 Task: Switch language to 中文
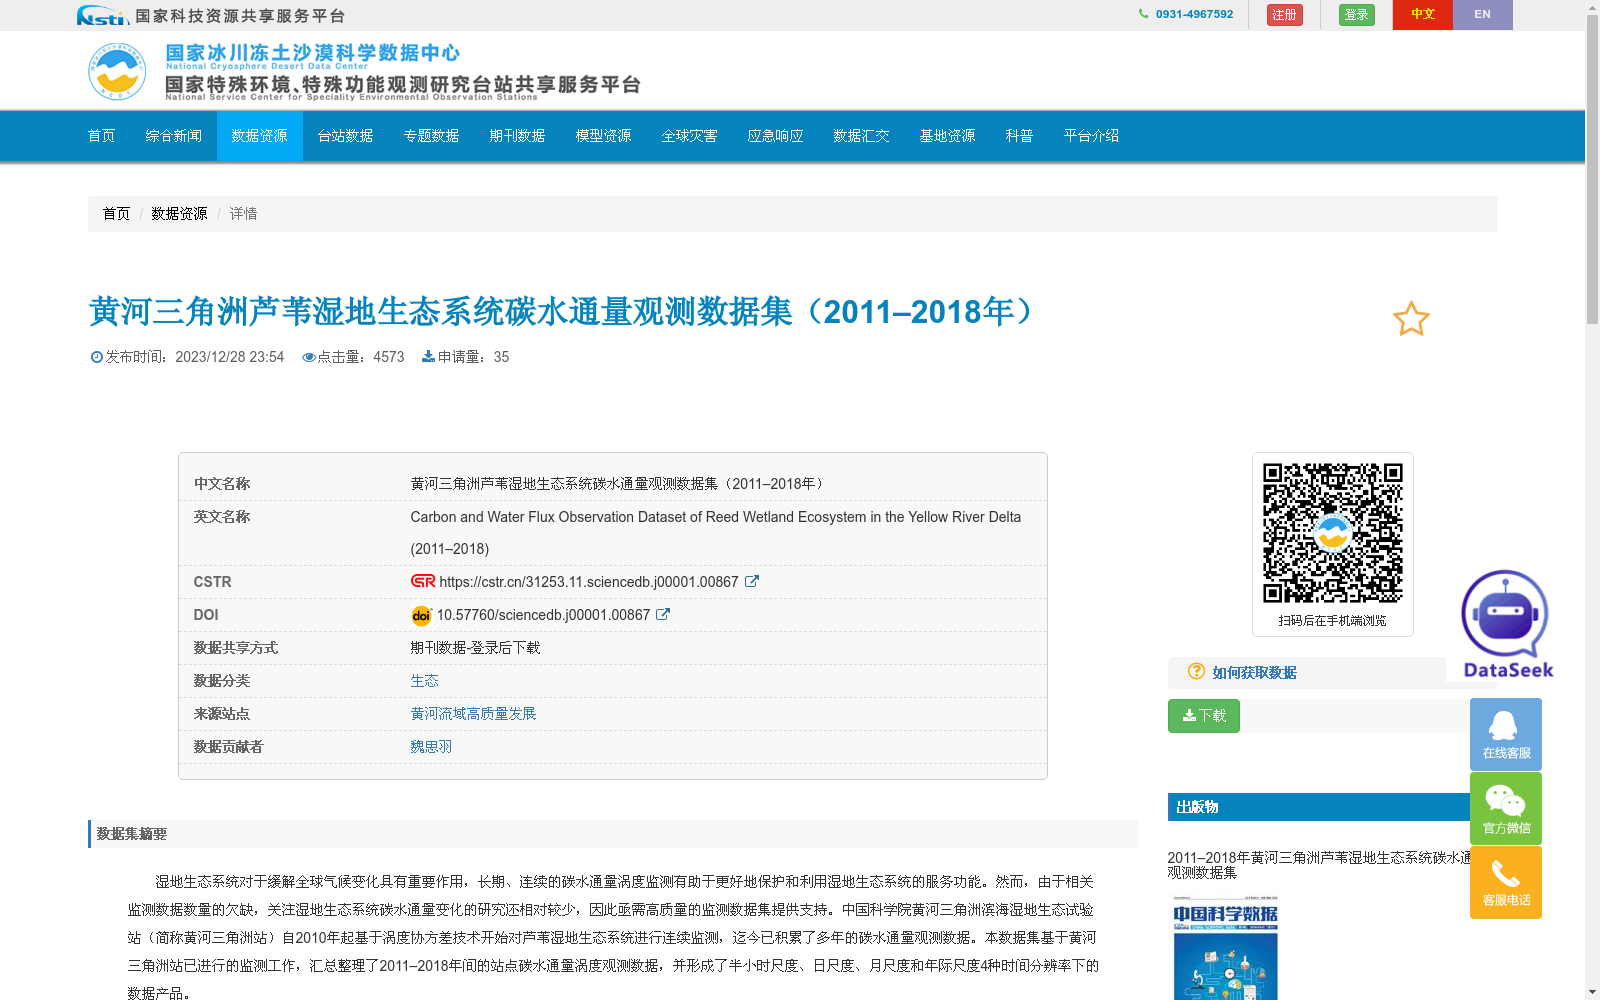tap(1423, 15)
